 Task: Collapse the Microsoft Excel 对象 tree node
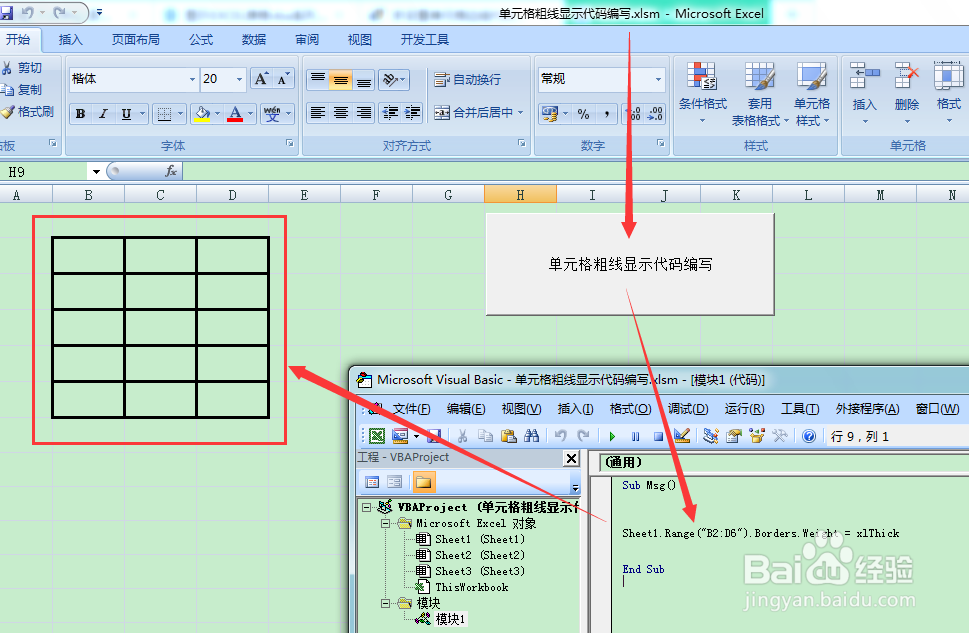pyautogui.click(x=385, y=522)
